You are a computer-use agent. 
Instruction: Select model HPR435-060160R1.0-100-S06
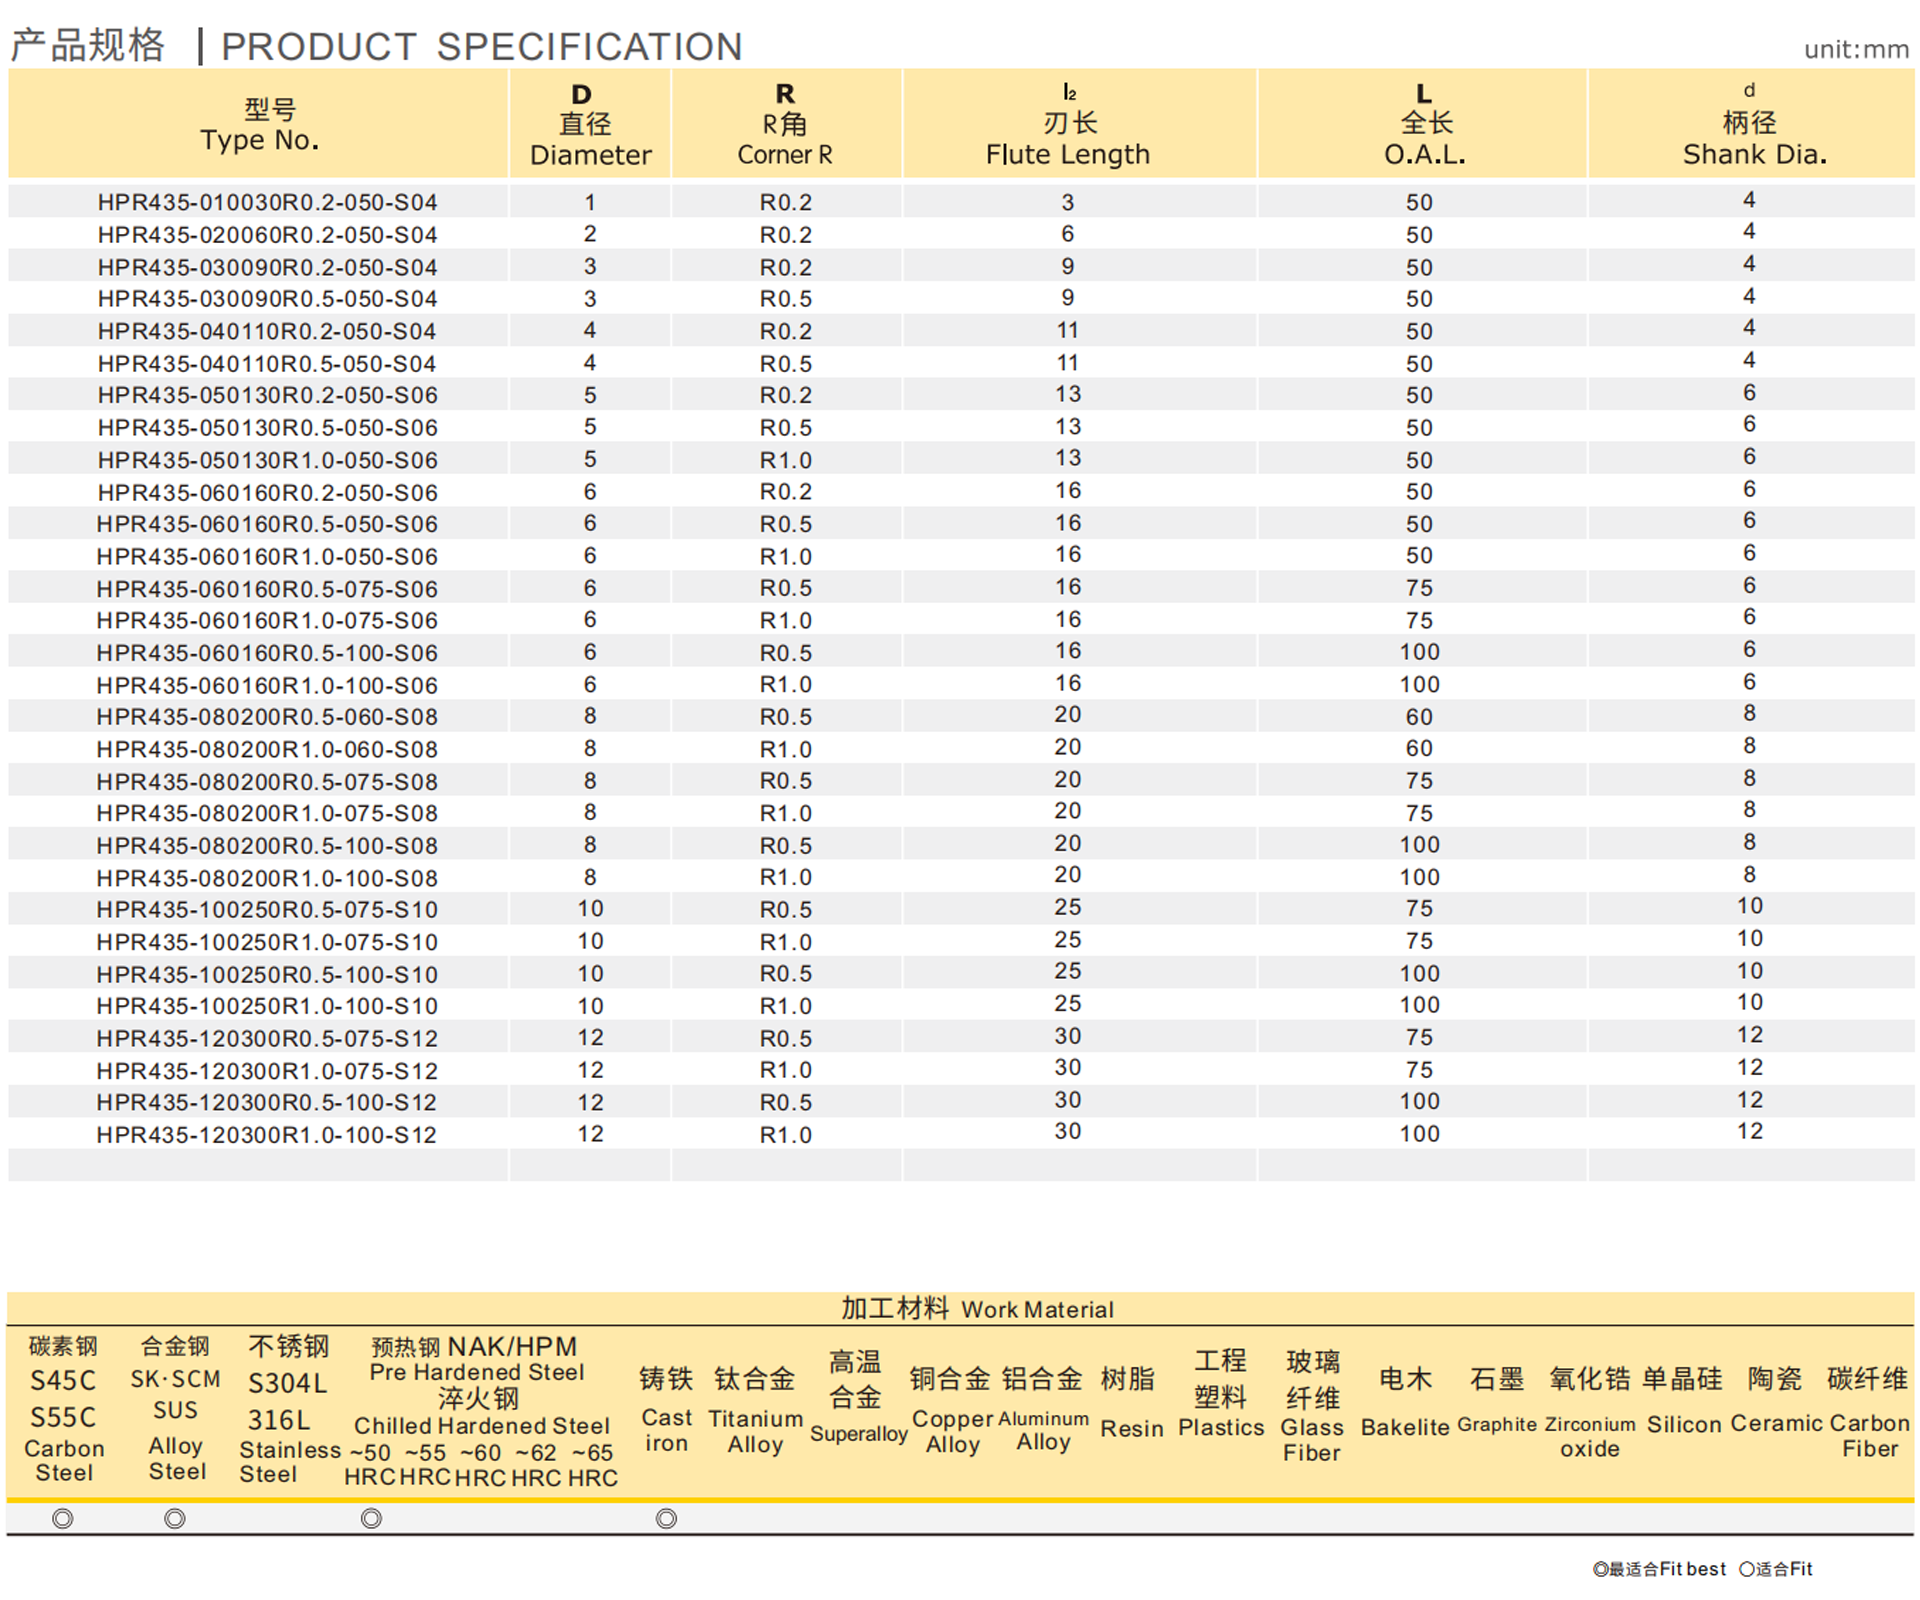[267, 686]
